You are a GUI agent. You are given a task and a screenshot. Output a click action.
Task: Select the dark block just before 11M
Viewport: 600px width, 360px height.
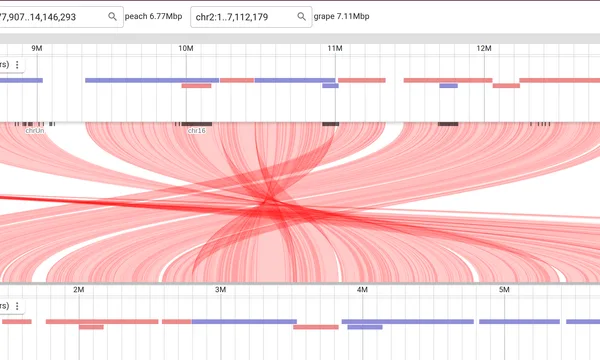(331, 124)
